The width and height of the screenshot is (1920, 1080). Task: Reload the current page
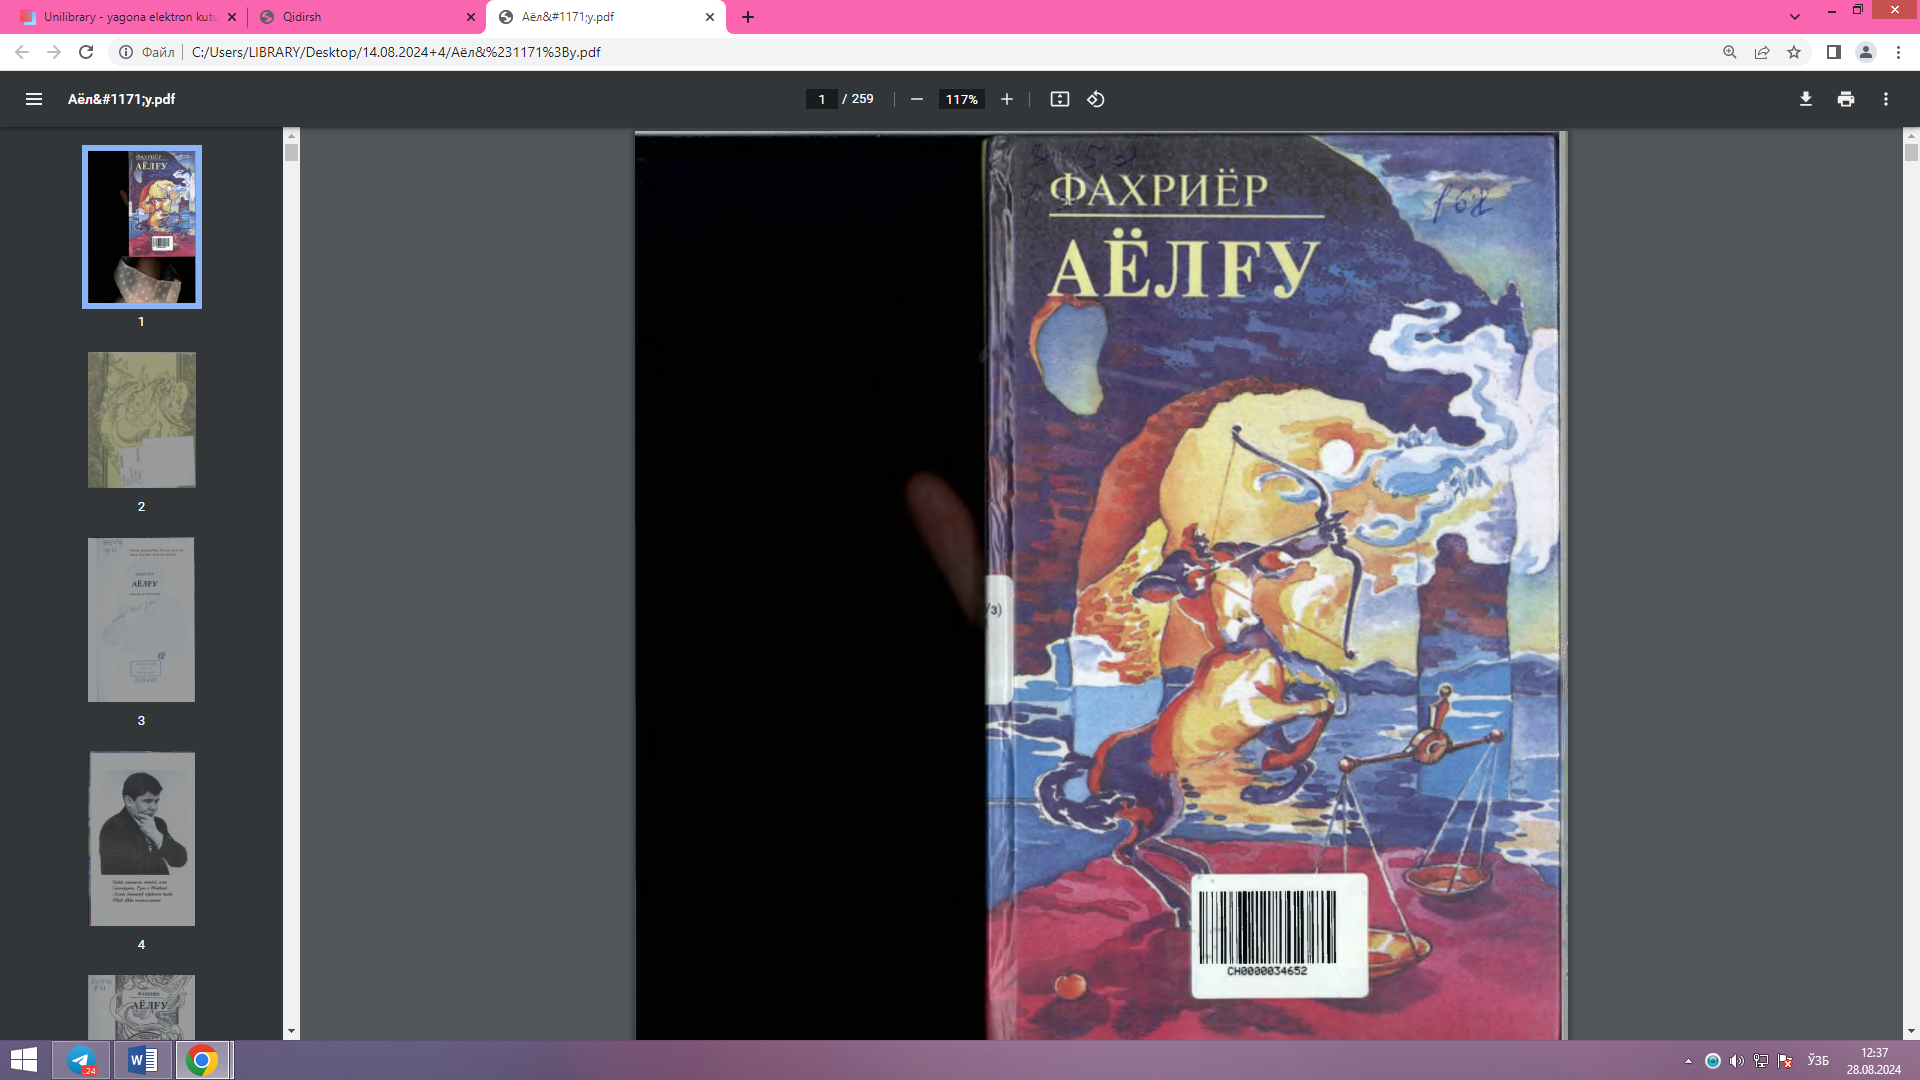tap(86, 52)
